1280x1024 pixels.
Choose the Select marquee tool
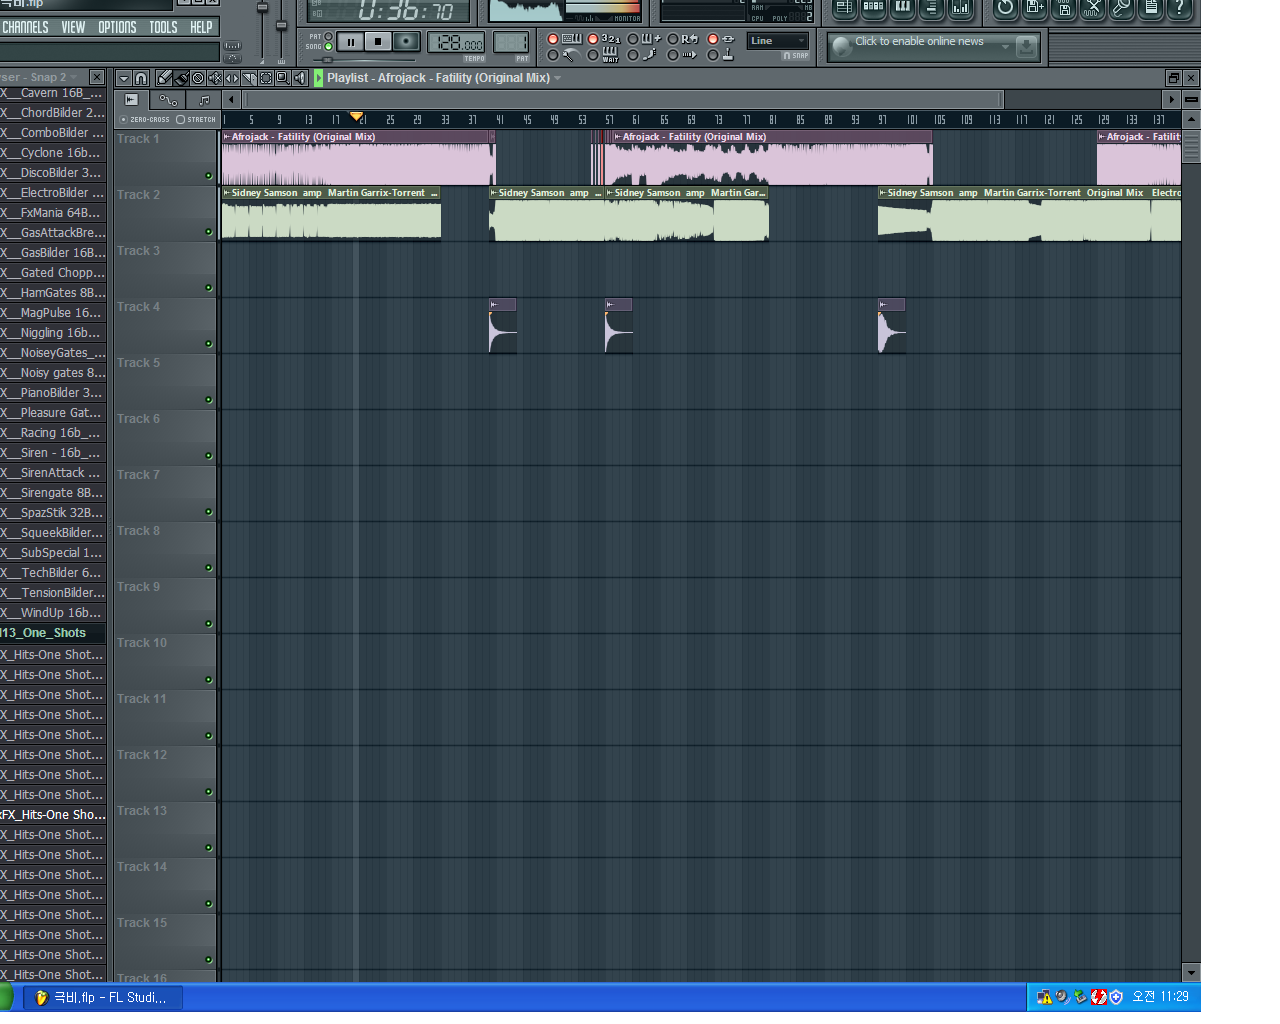point(266,78)
